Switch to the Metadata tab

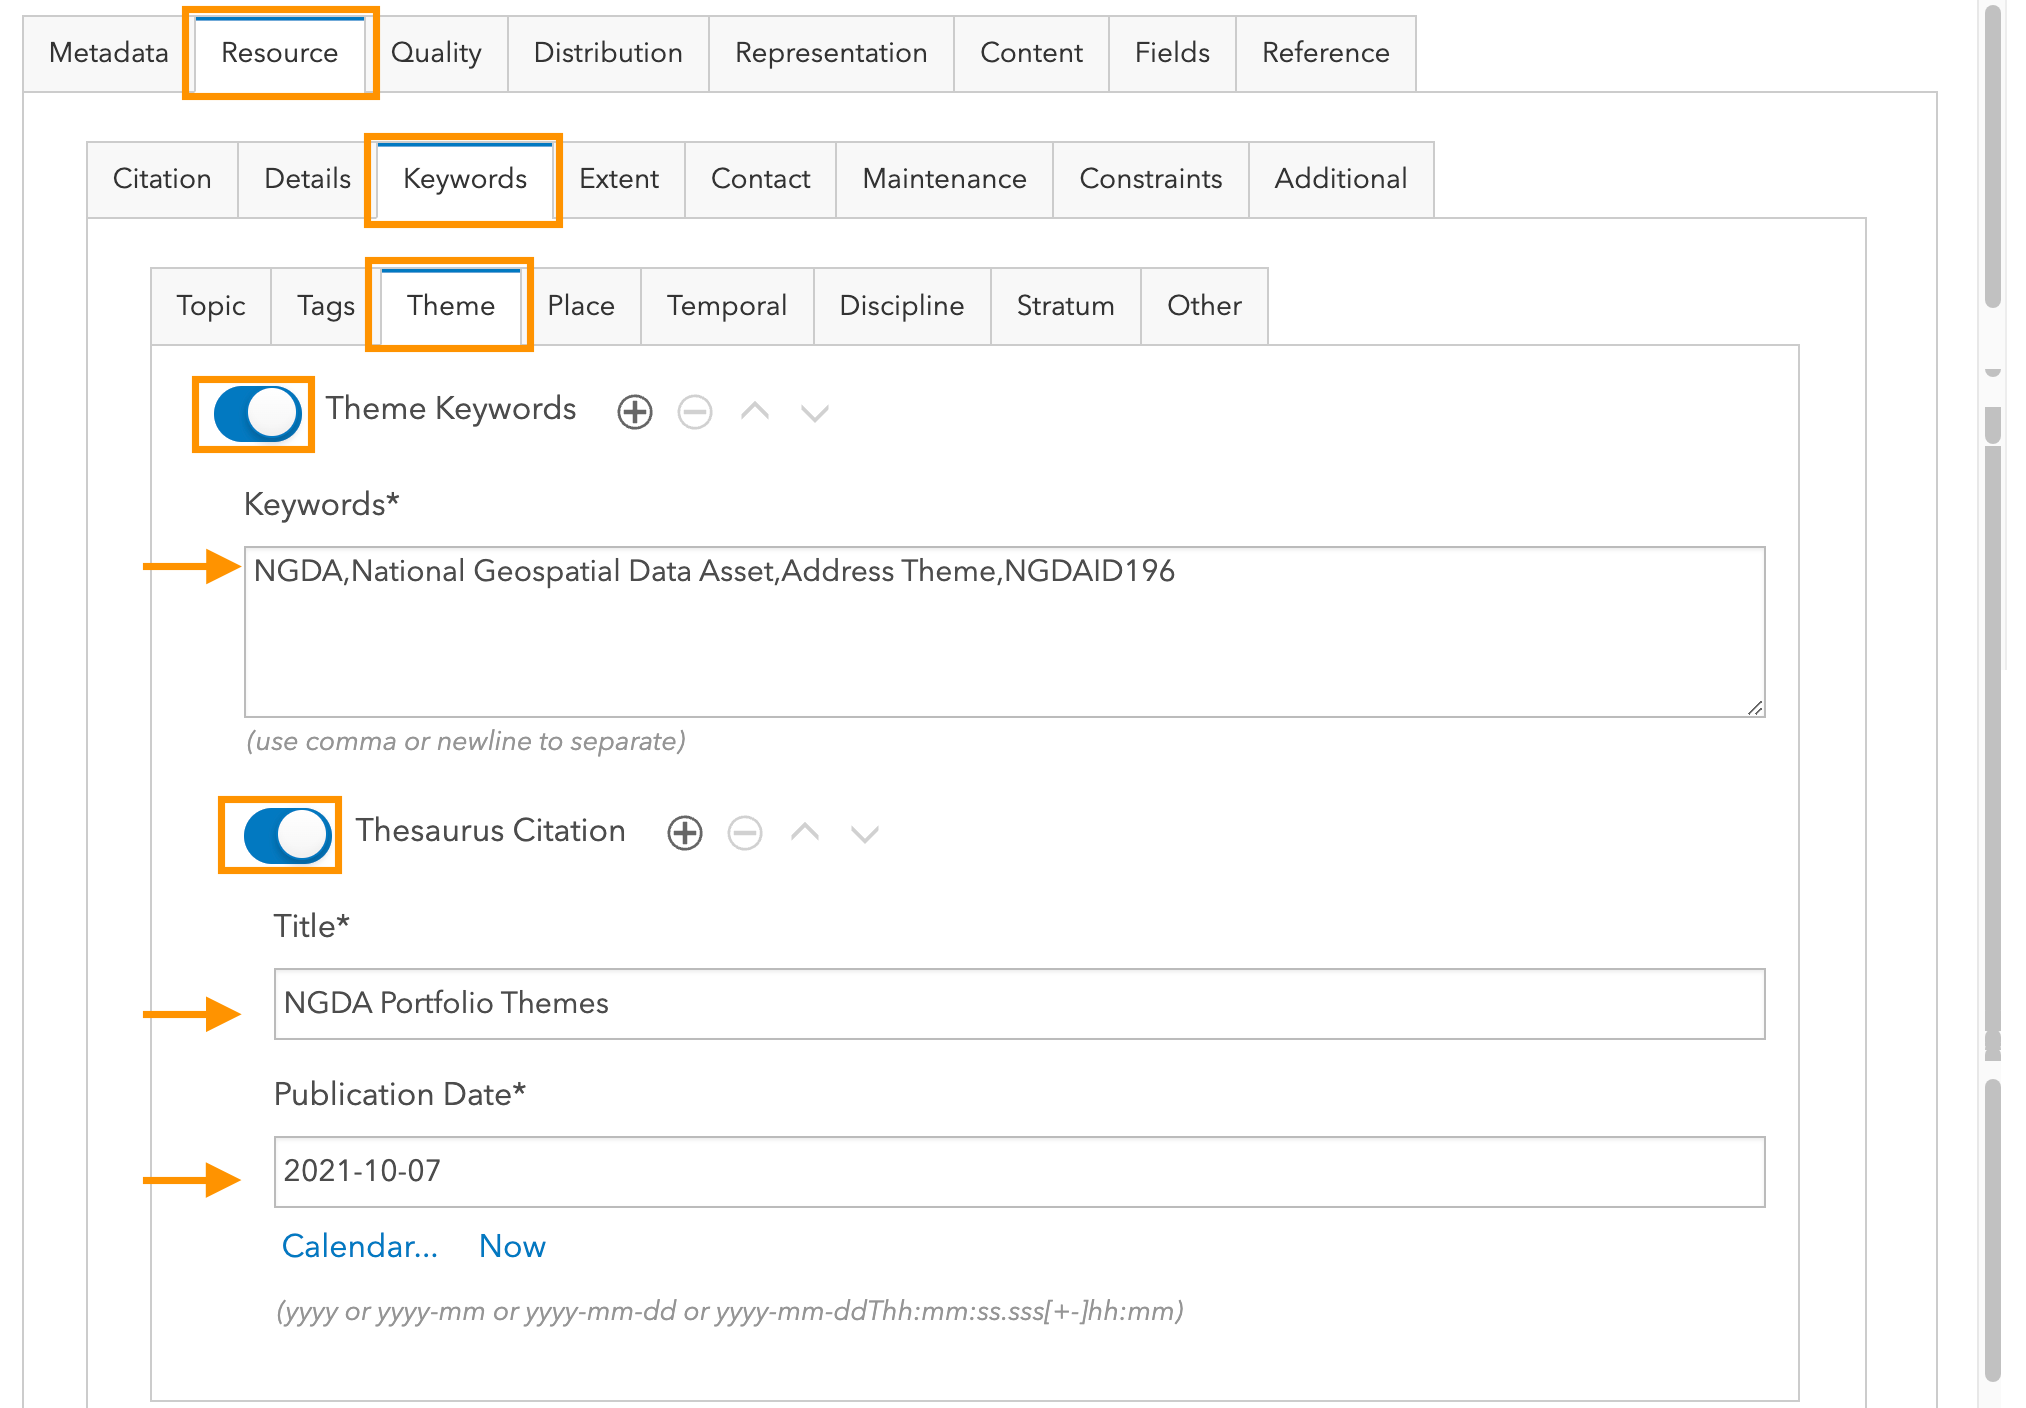(x=108, y=53)
